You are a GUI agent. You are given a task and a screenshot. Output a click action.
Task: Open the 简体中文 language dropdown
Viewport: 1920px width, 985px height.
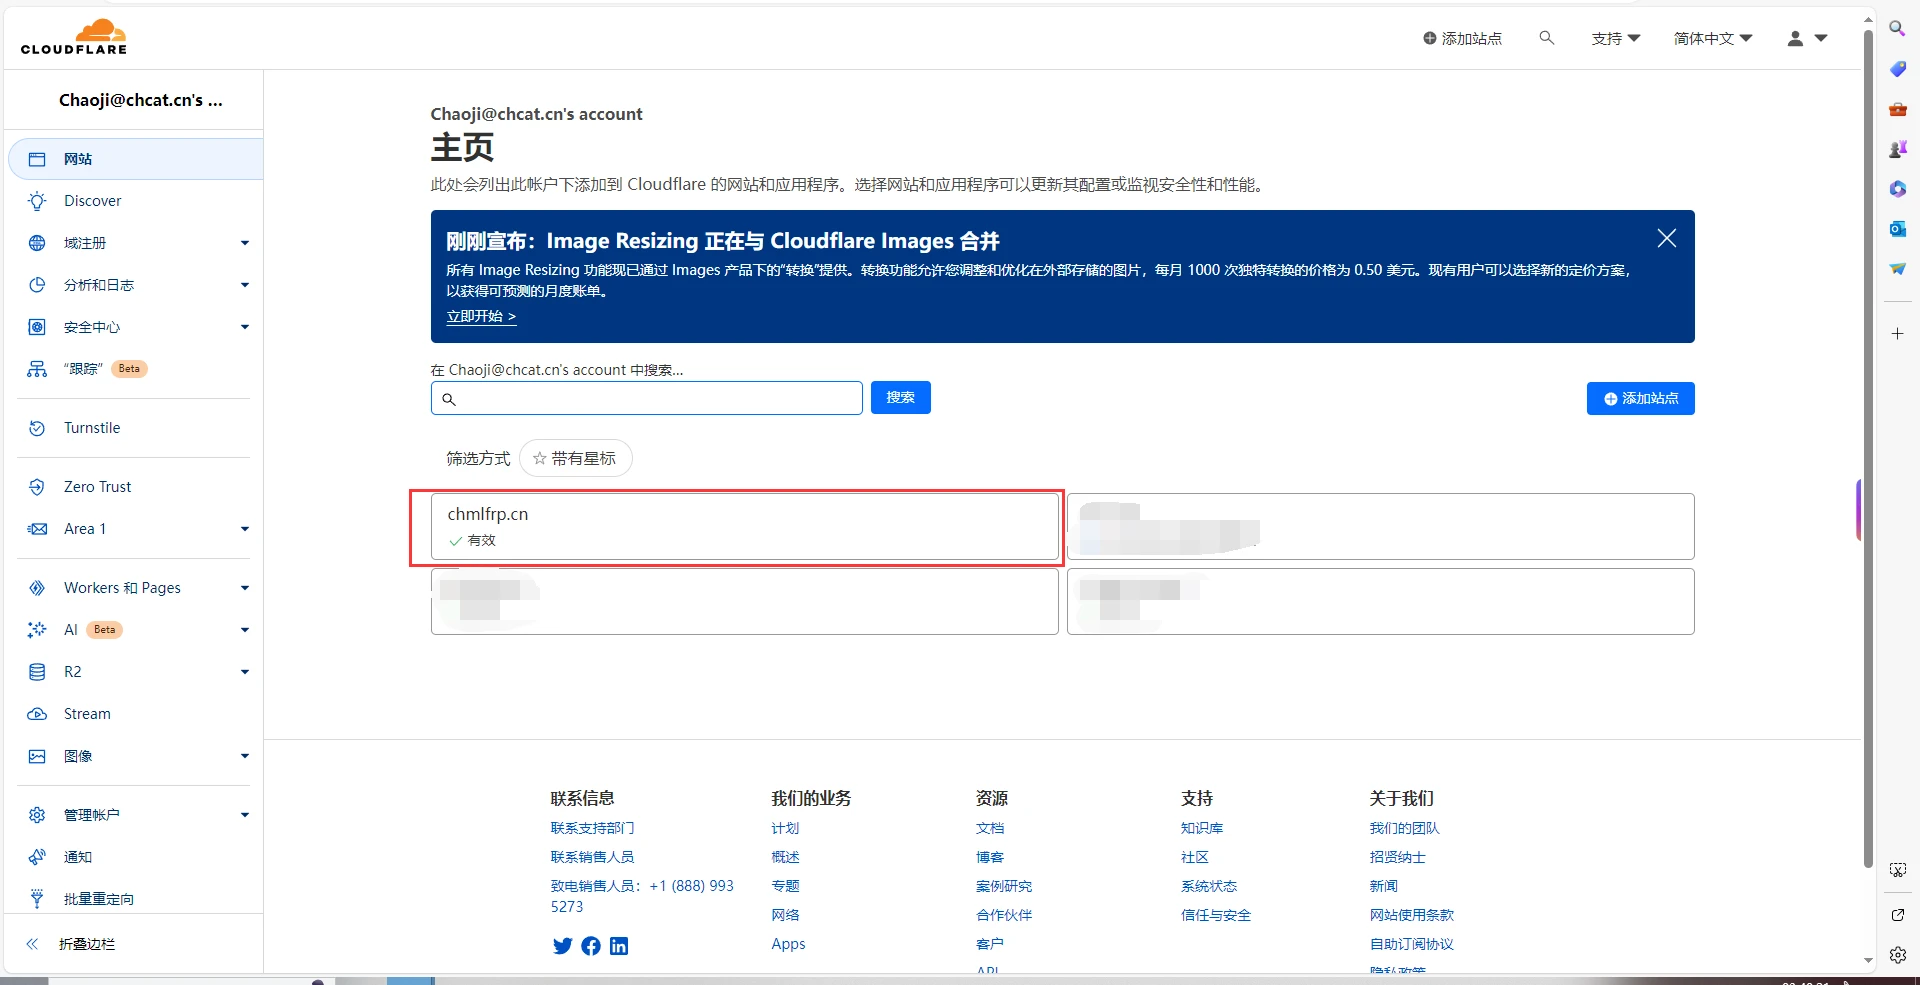click(1712, 37)
